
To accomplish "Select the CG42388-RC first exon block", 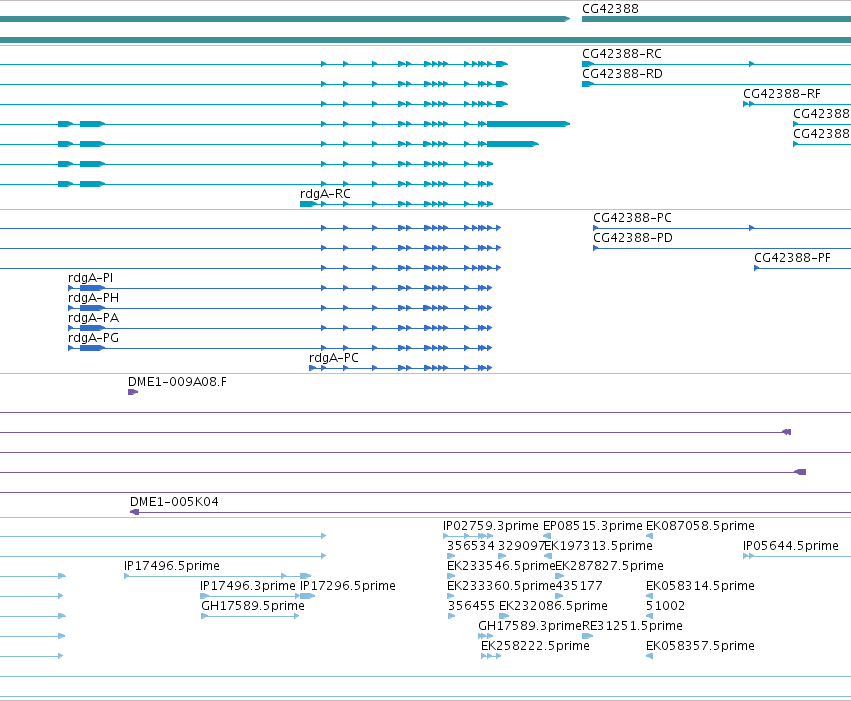I will pos(588,64).
